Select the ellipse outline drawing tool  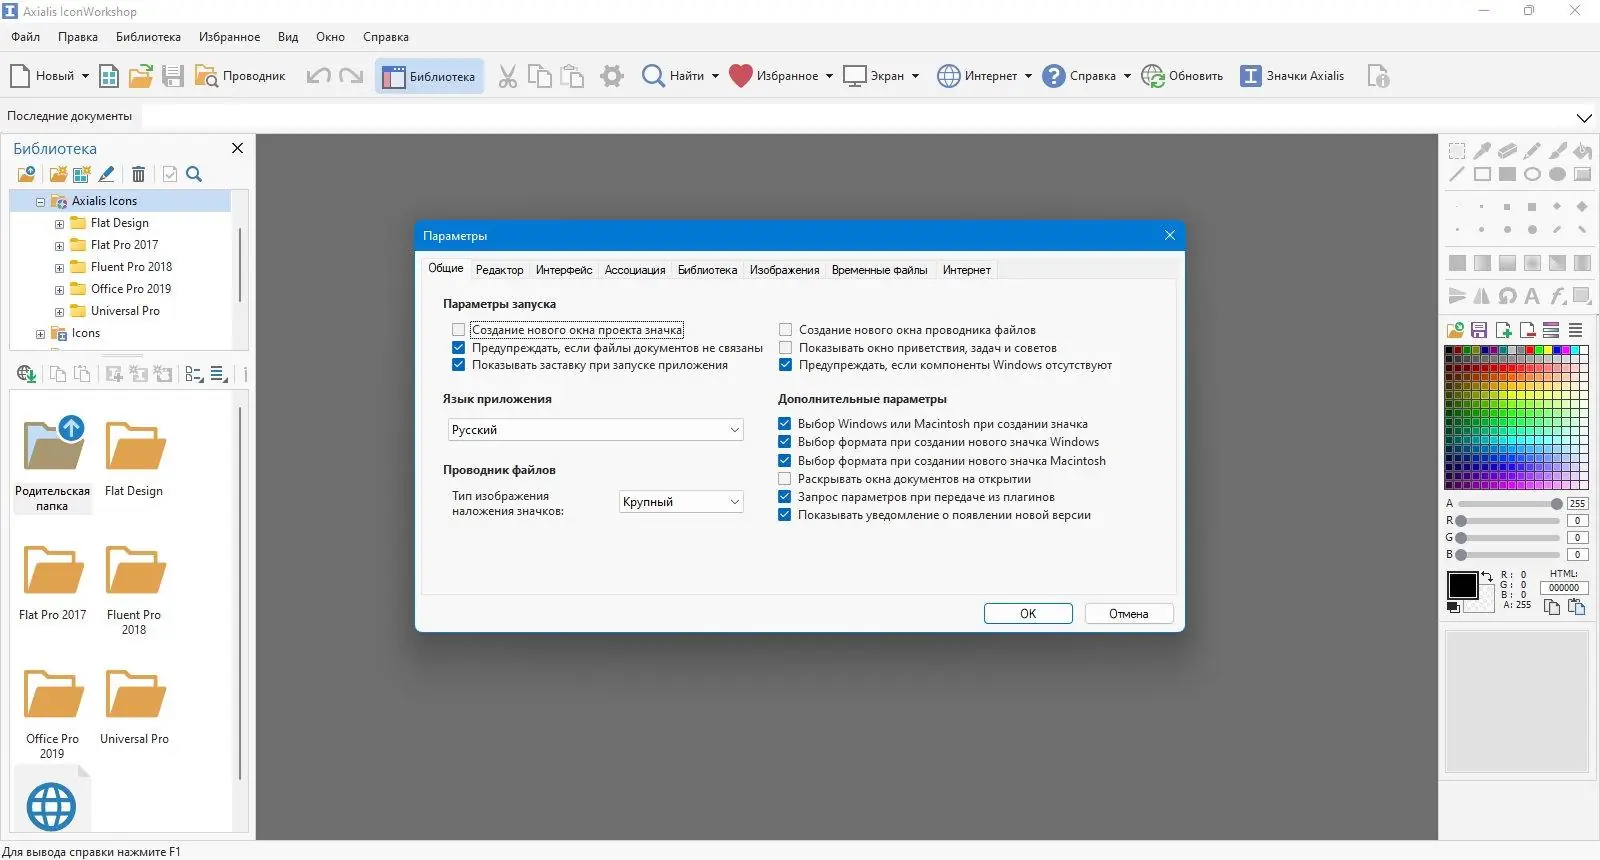click(1532, 174)
